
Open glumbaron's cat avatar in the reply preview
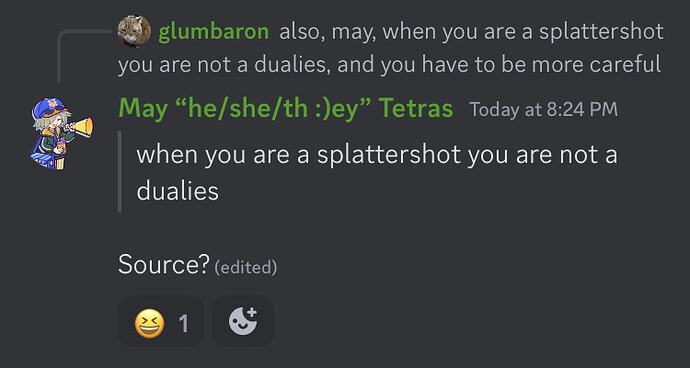click(x=134, y=31)
